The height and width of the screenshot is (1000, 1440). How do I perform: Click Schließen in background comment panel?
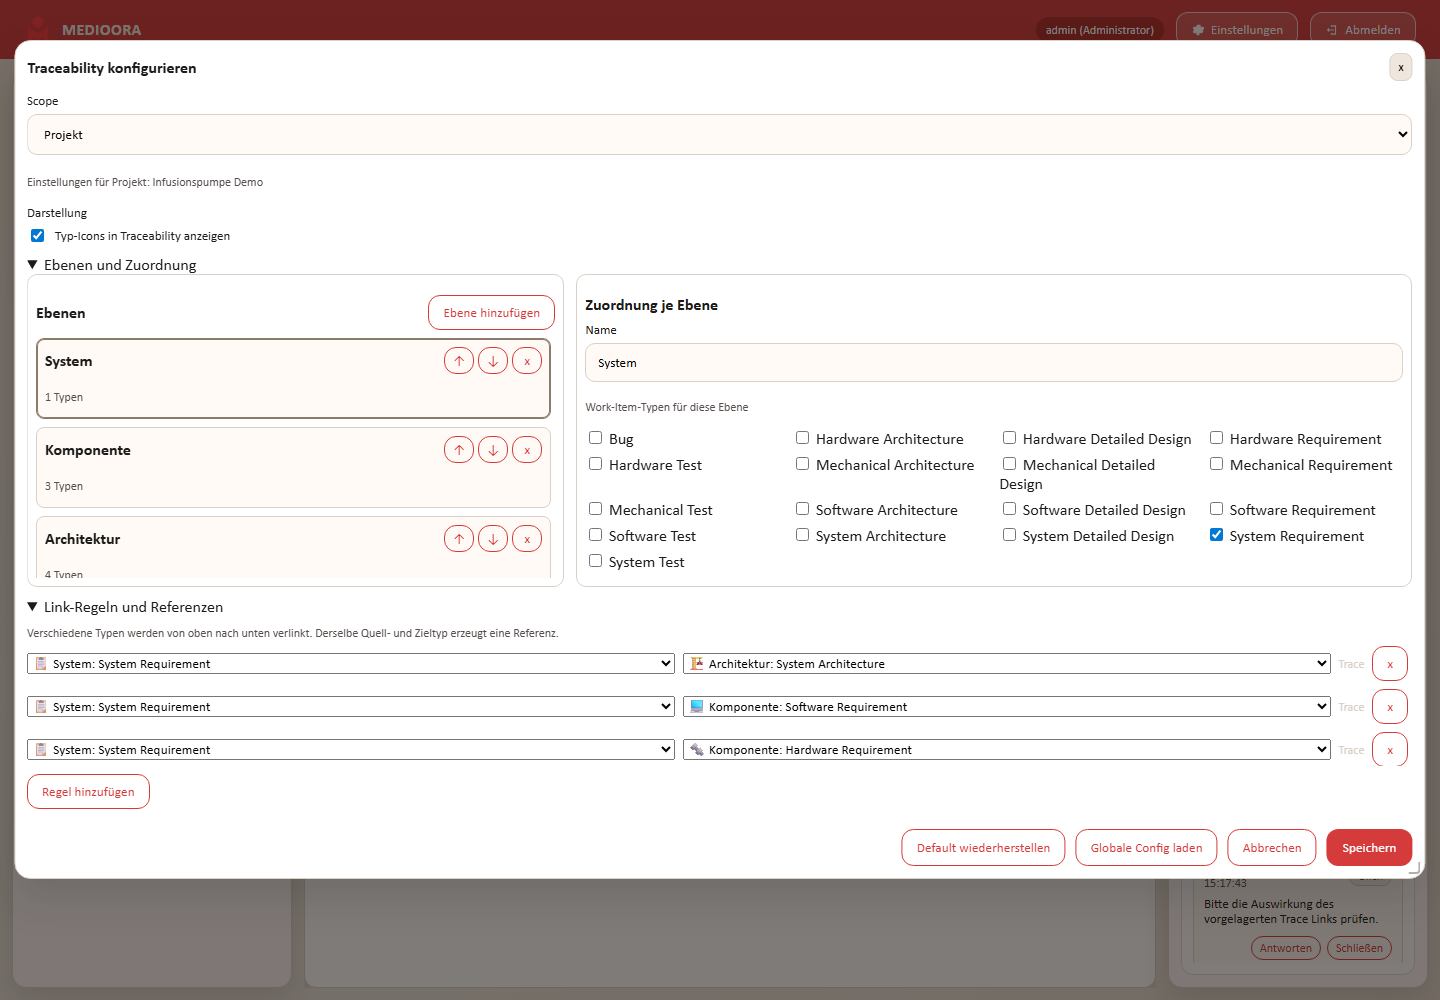pyautogui.click(x=1359, y=948)
